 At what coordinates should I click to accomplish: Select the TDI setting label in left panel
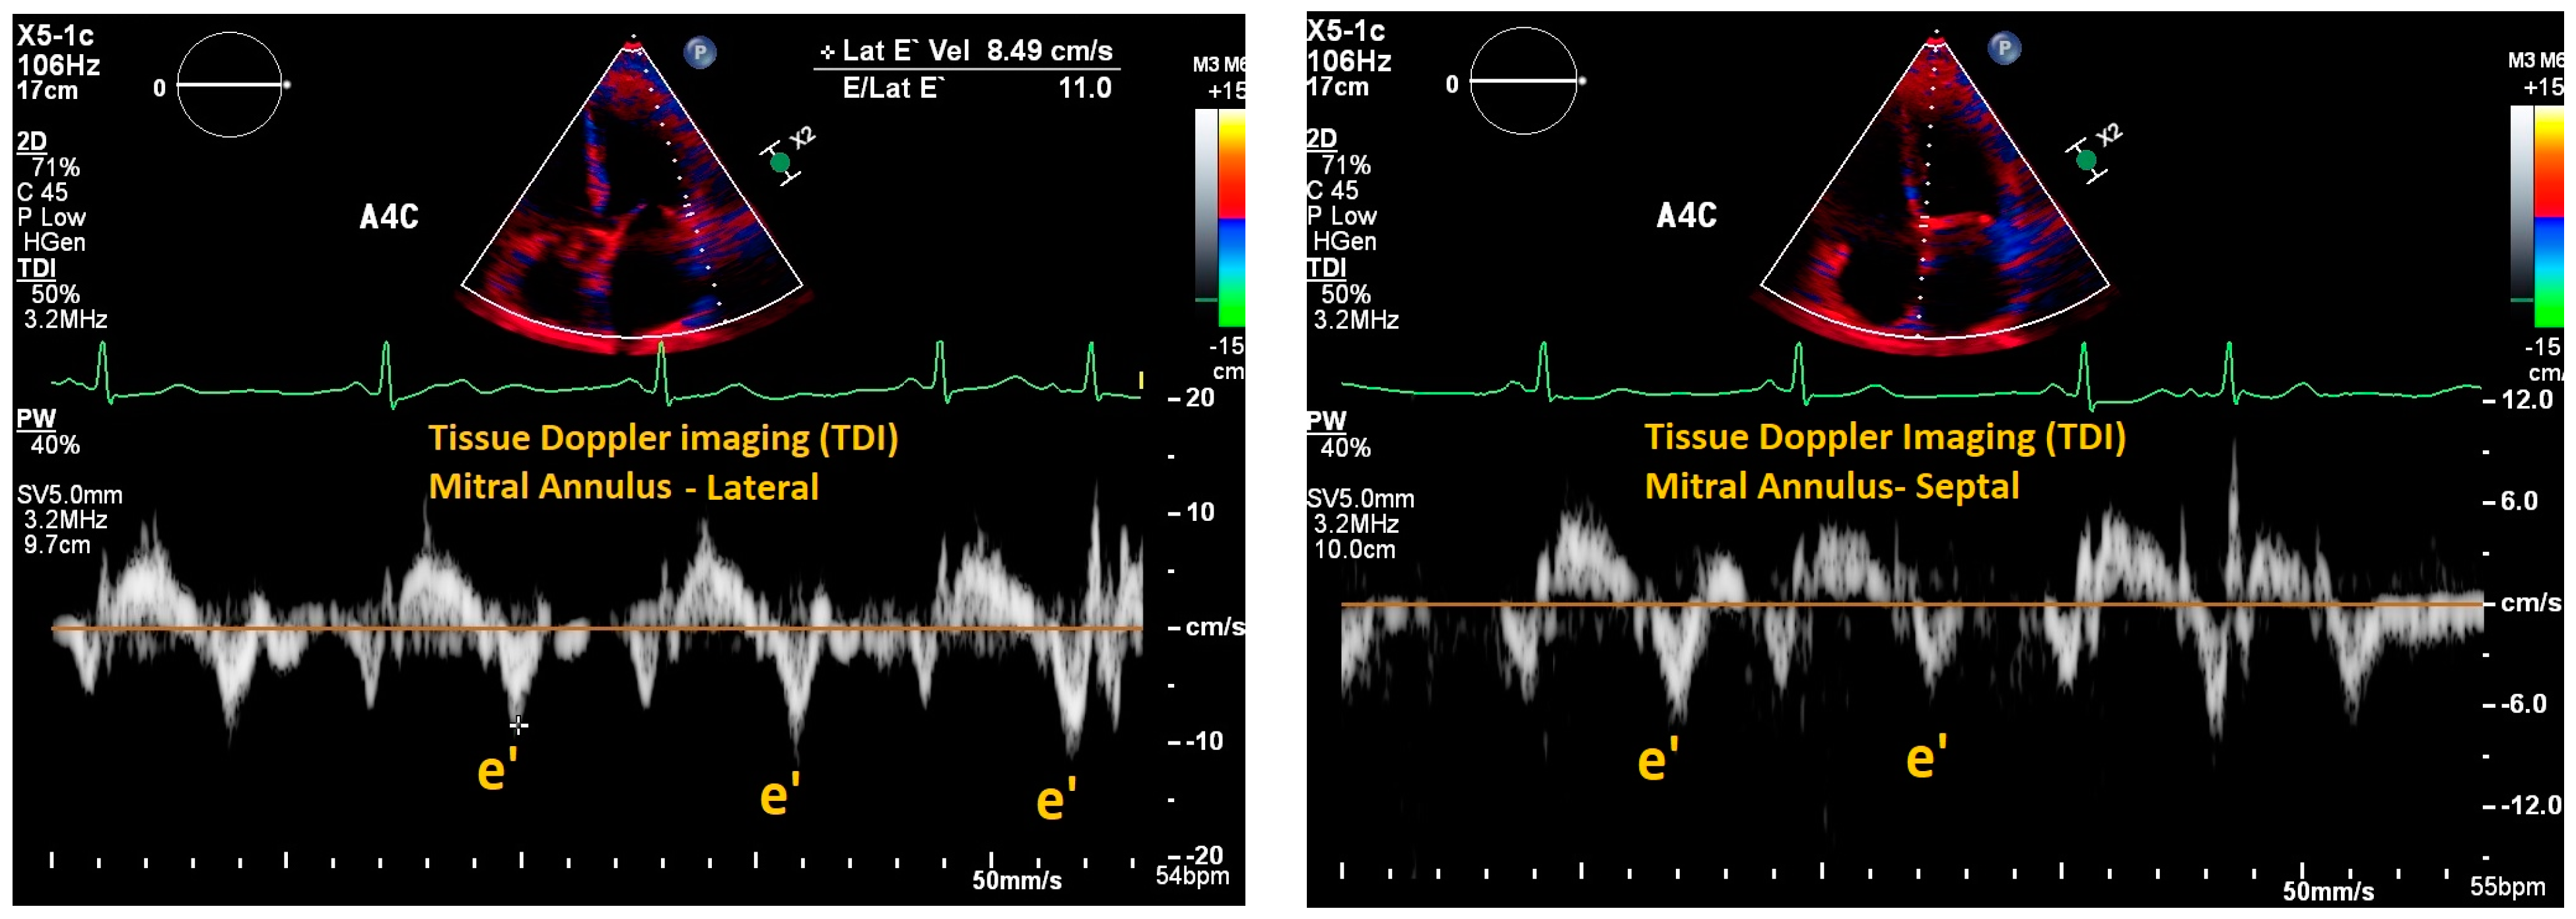click(x=36, y=268)
